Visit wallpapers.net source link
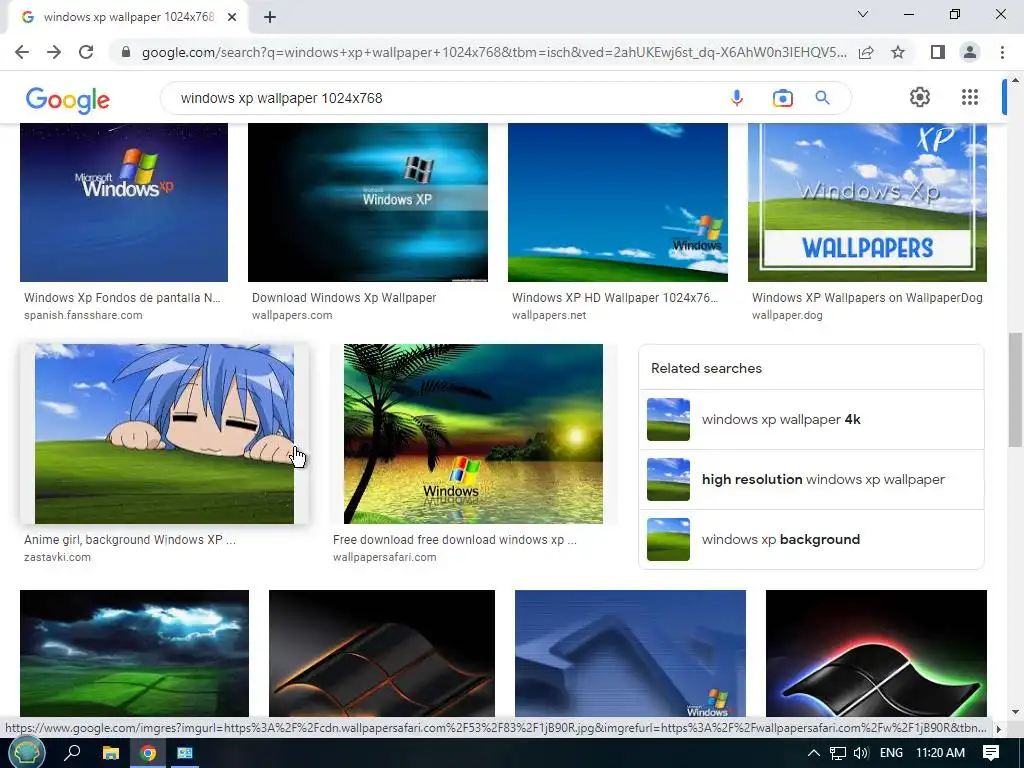The image size is (1024, 768). pos(549,315)
